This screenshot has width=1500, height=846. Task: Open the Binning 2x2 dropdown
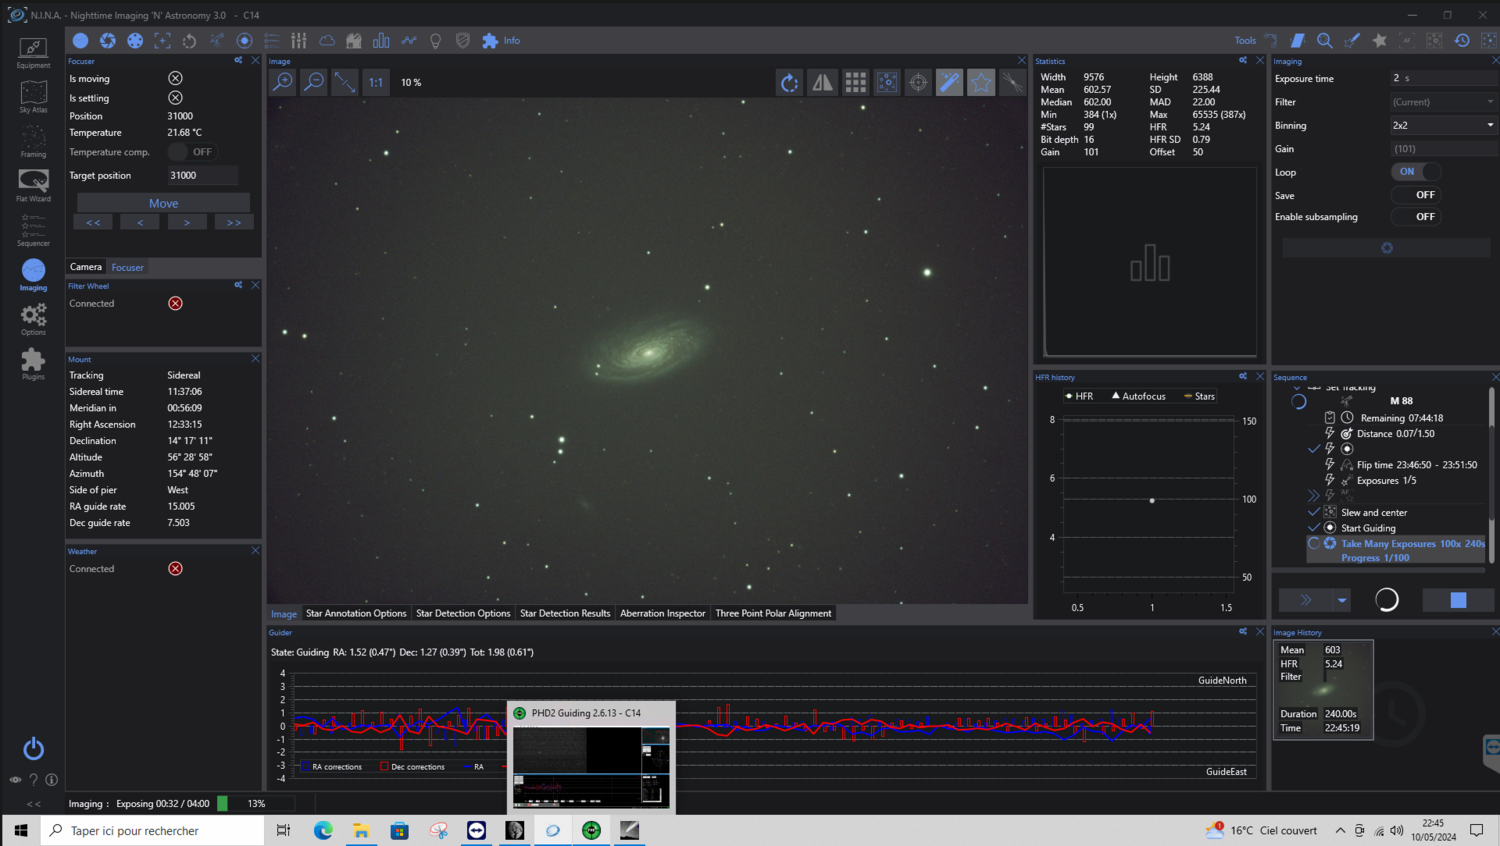click(x=1443, y=126)
